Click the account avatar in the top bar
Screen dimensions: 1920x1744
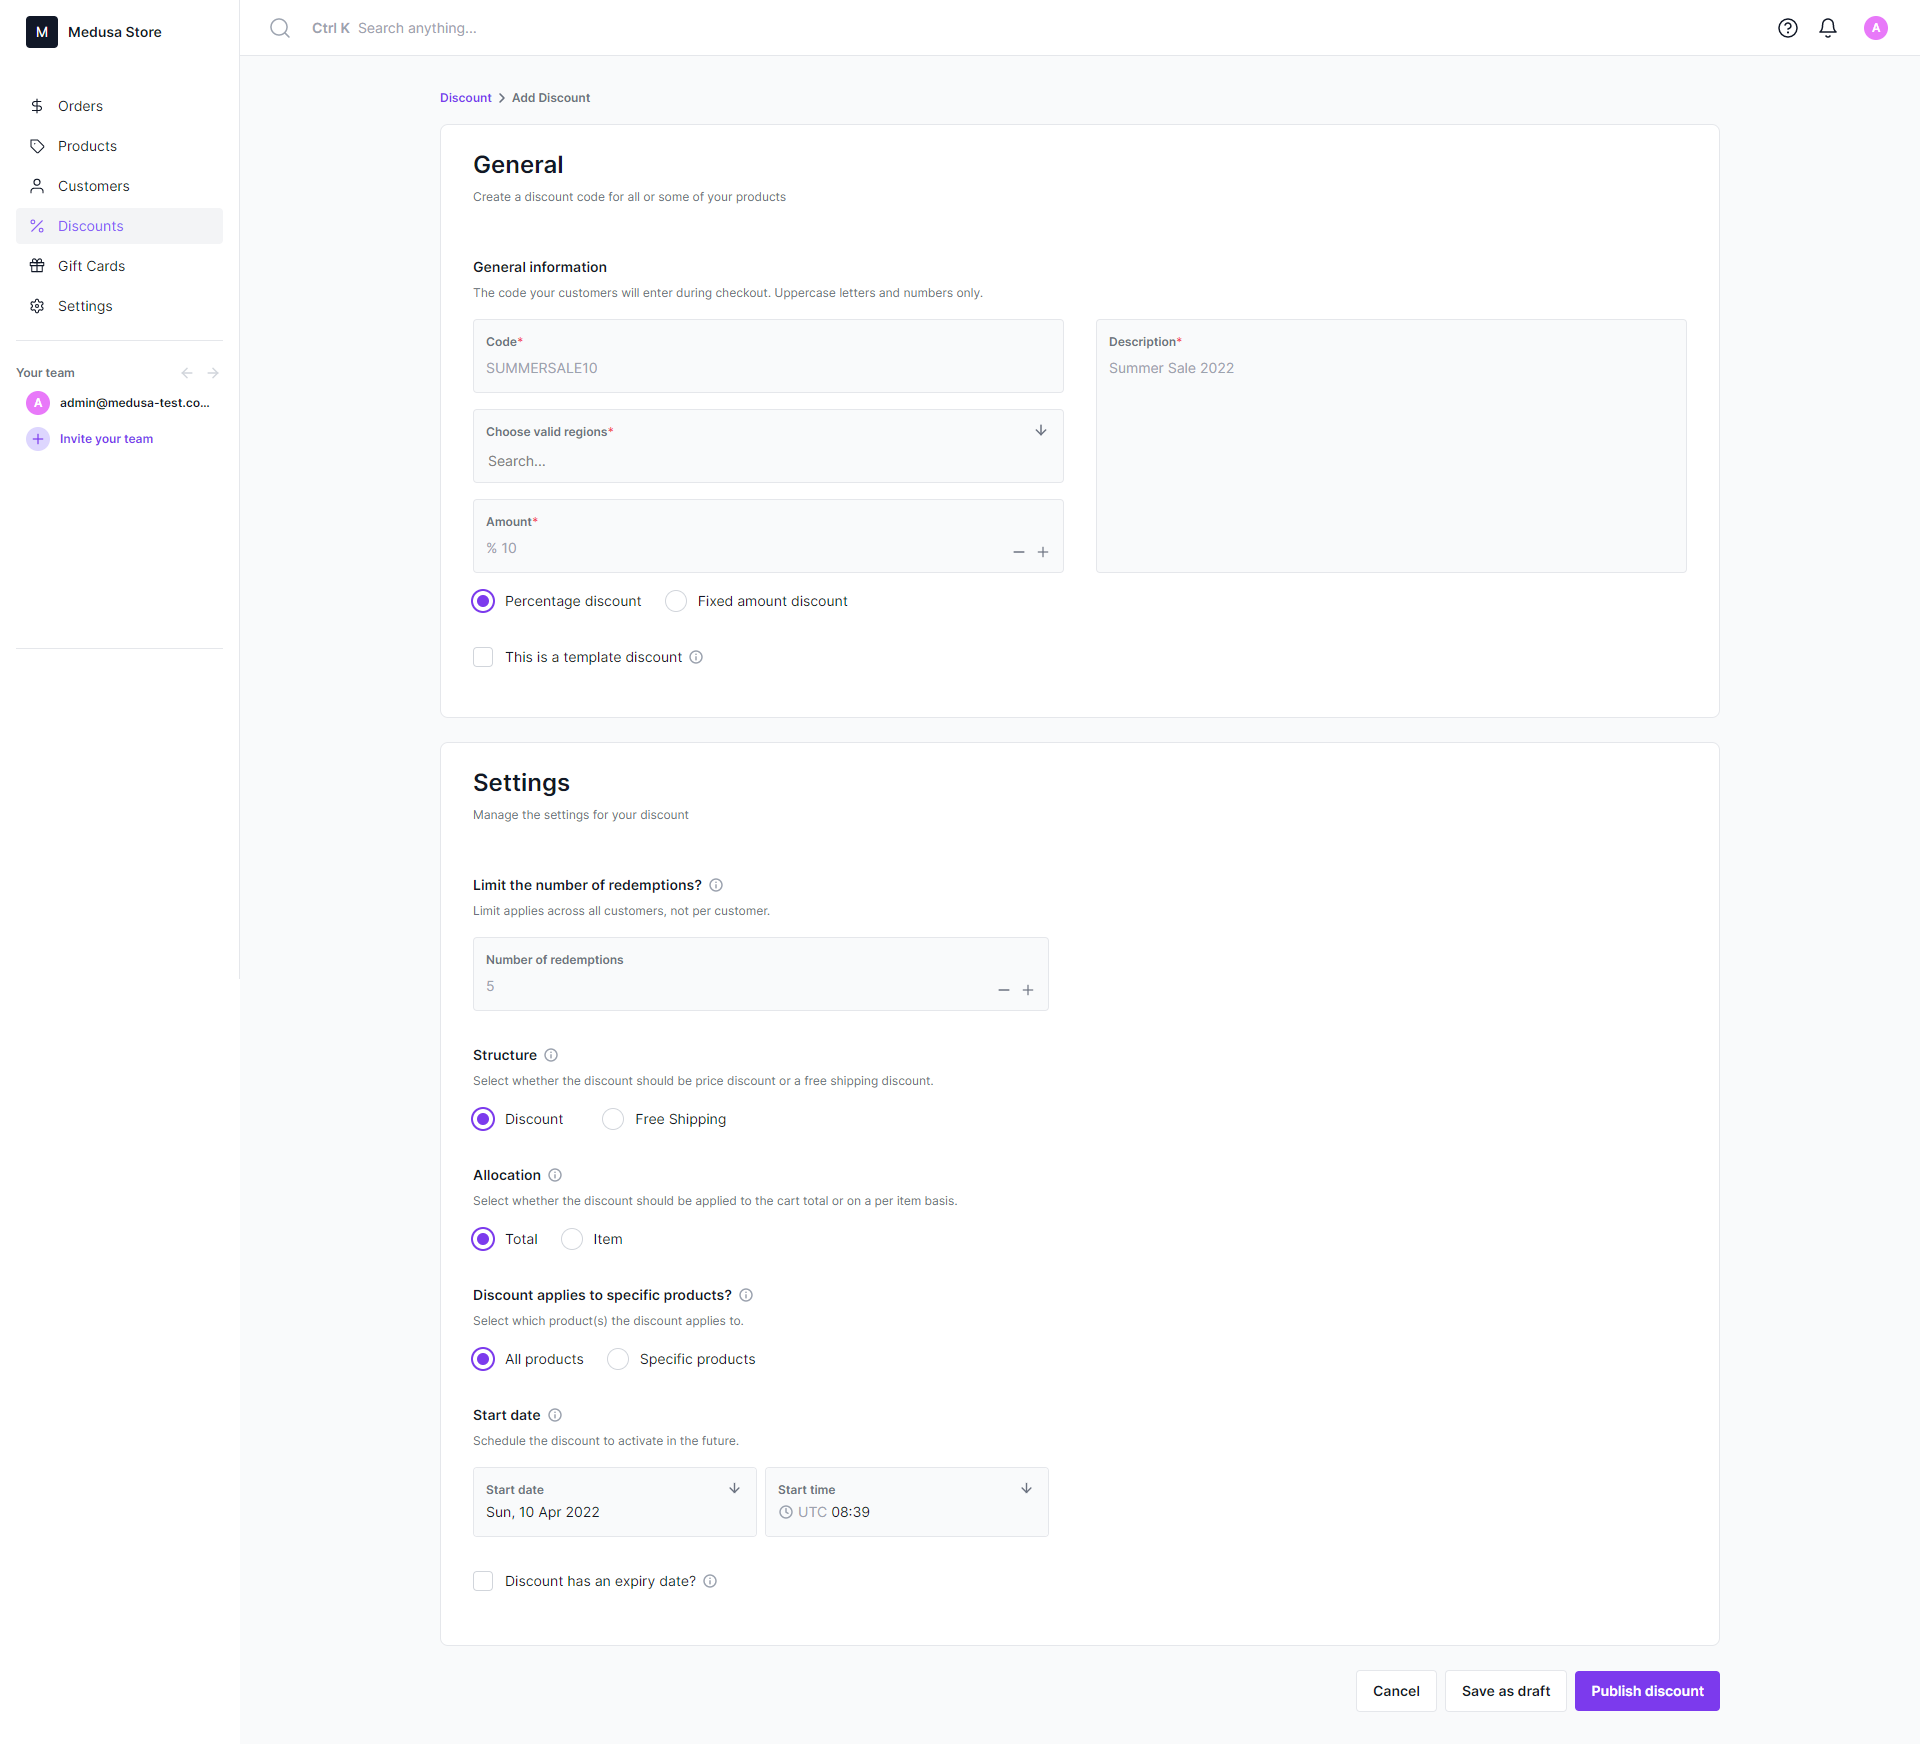1876,28
